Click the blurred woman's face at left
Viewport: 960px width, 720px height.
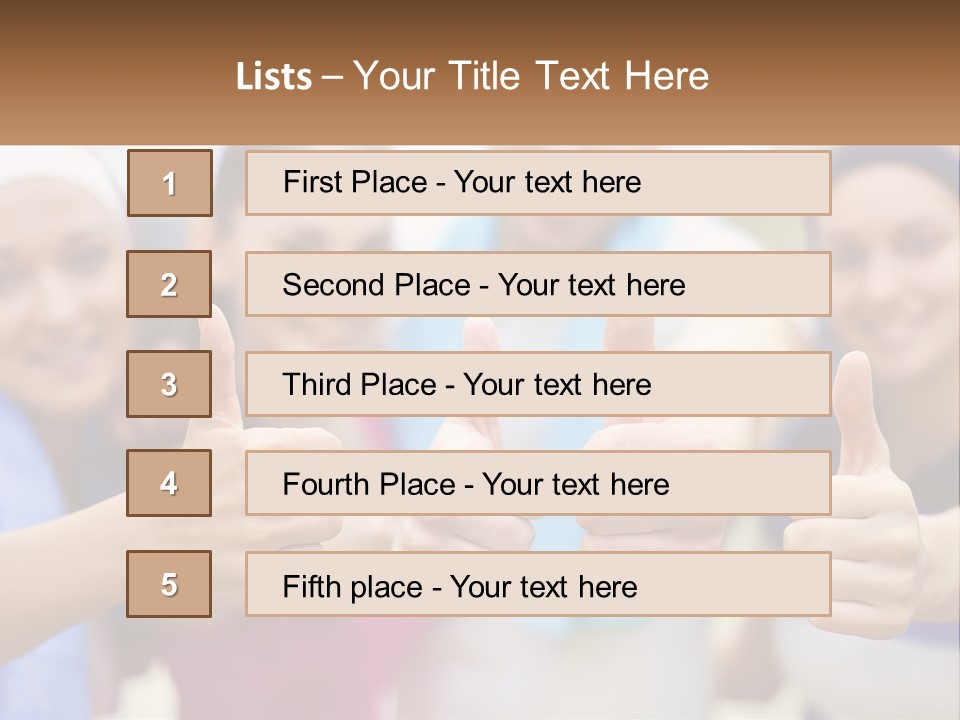tap(60, 280)
